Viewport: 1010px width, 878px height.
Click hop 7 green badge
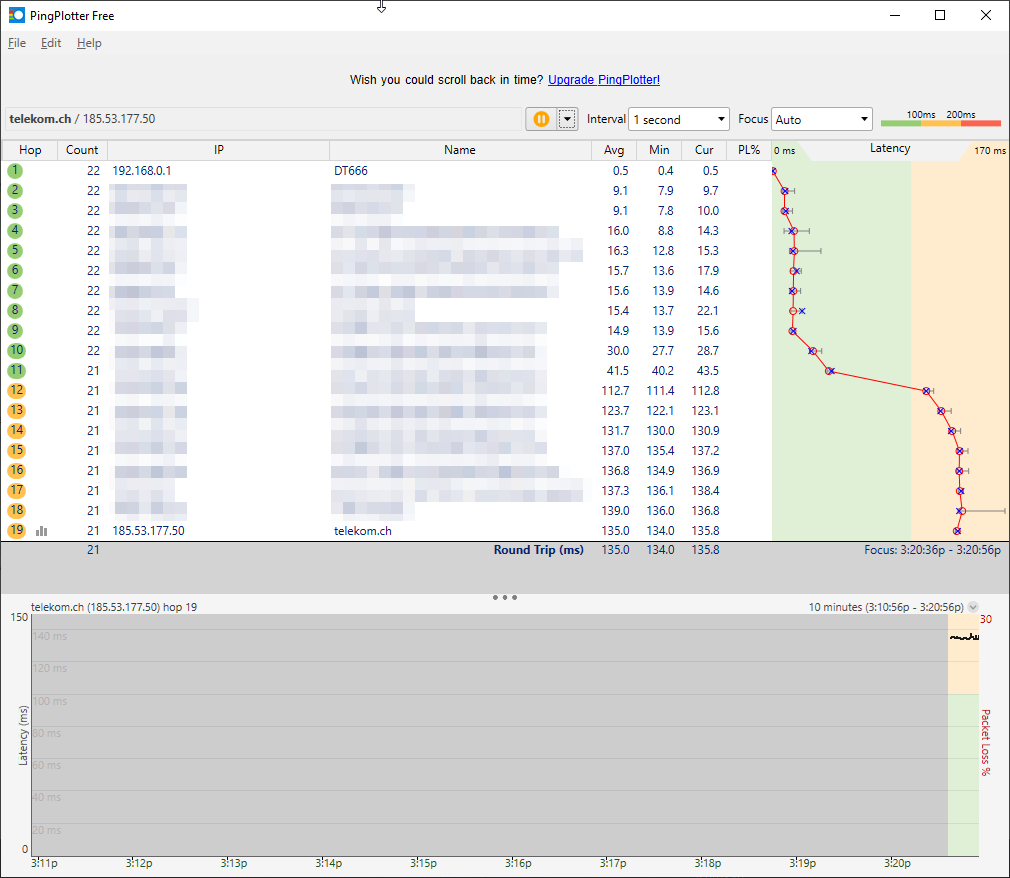click(15, 291)
